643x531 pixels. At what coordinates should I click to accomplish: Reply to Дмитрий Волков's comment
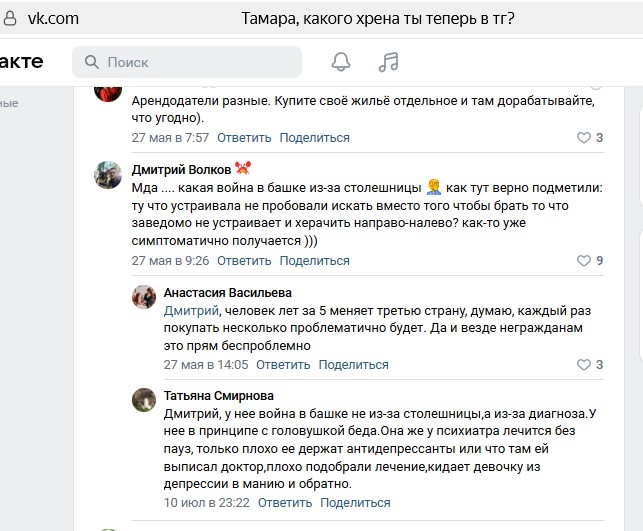pos(244,261)
